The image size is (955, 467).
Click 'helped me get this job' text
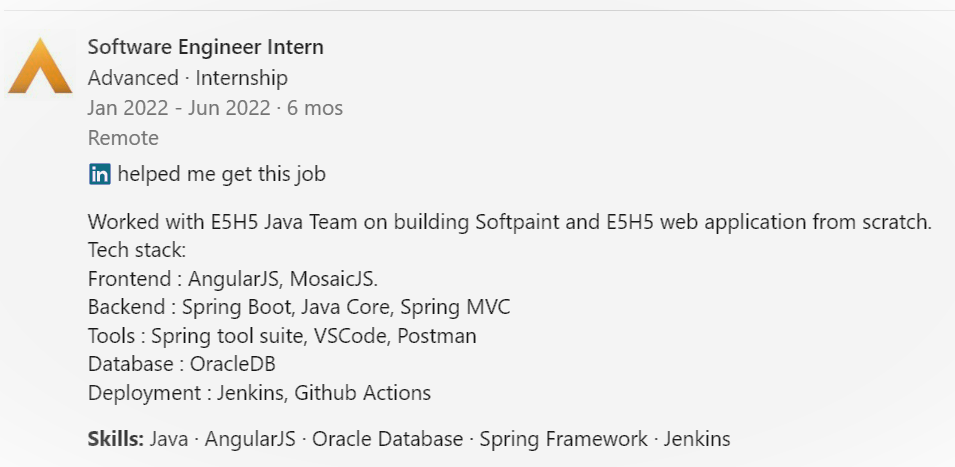(x=222, y=174)
